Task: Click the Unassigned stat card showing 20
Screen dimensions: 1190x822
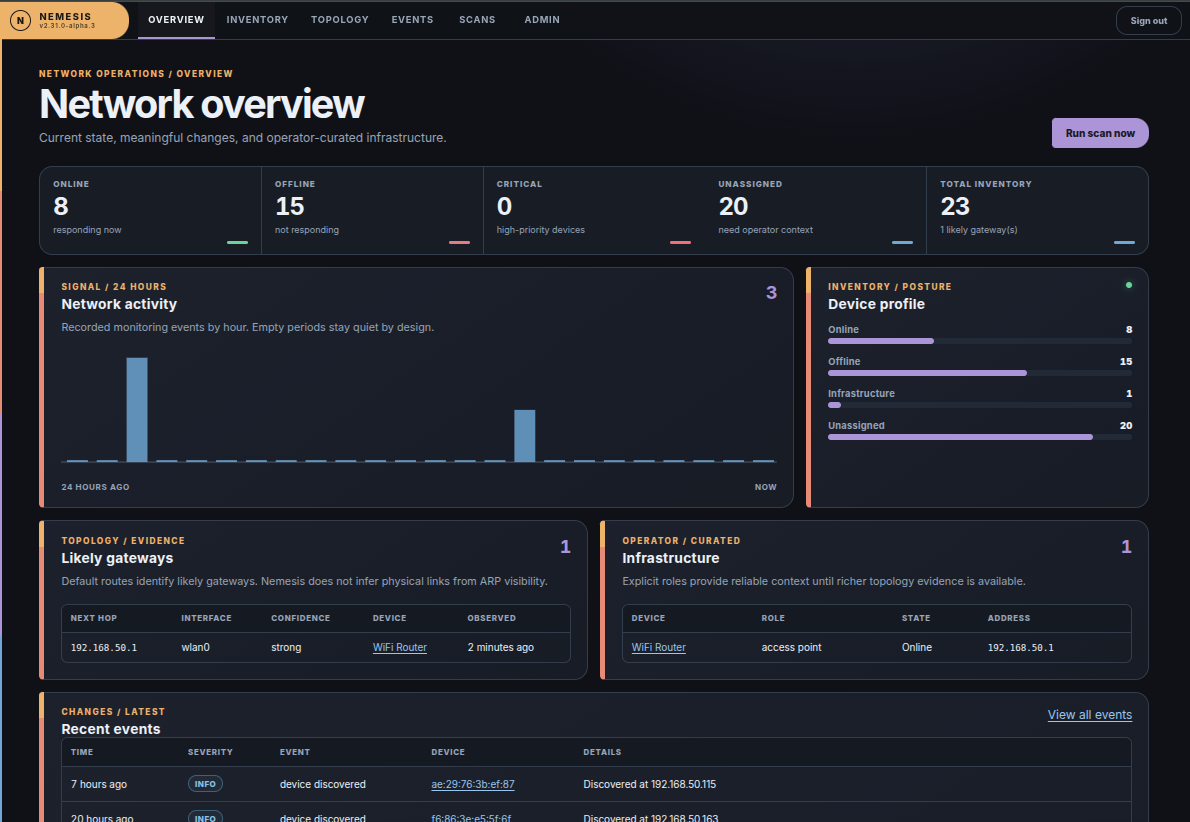Action: point(815,210)
